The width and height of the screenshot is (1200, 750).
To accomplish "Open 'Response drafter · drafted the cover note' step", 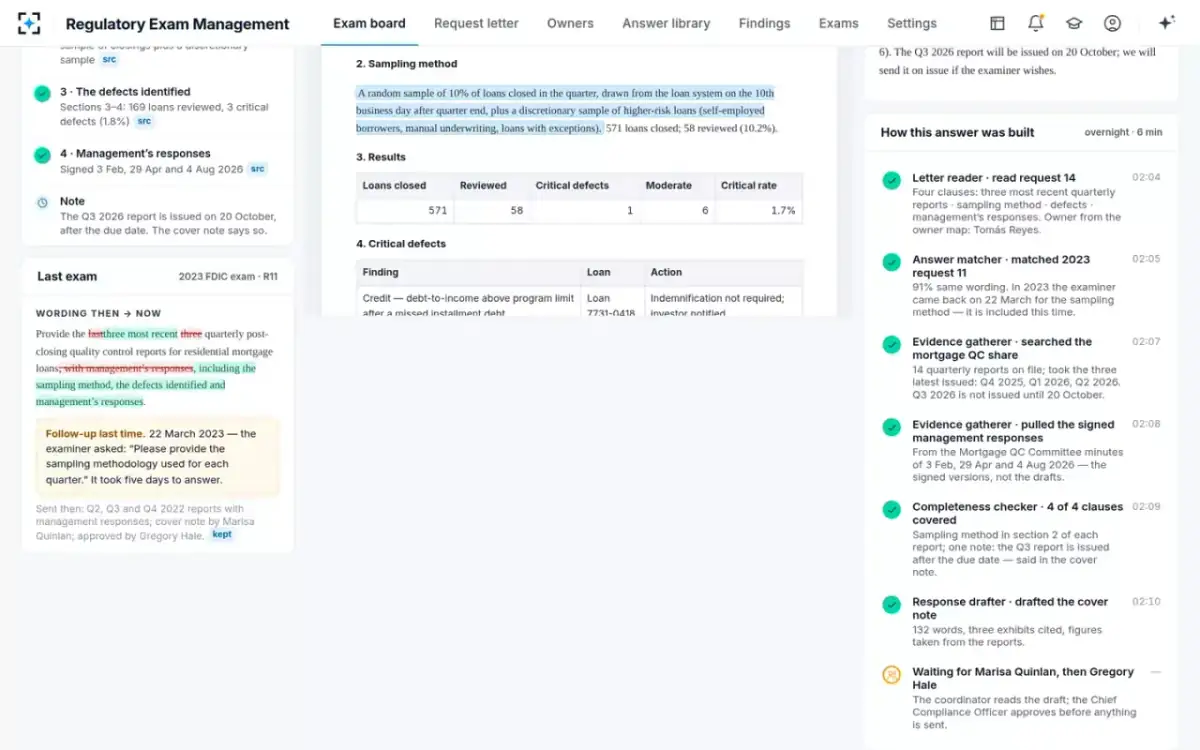I will pyautogui.click(x=1010, y=608).
